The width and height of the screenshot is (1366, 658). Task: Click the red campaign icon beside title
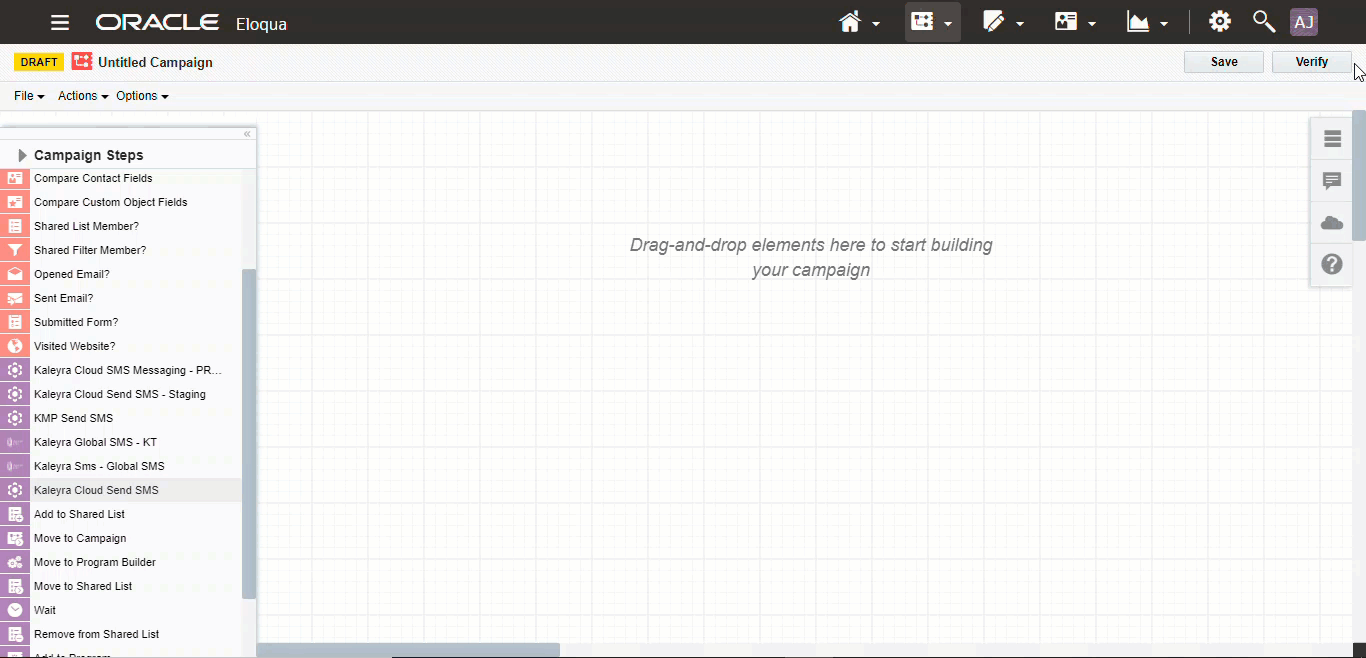[82, 62]
